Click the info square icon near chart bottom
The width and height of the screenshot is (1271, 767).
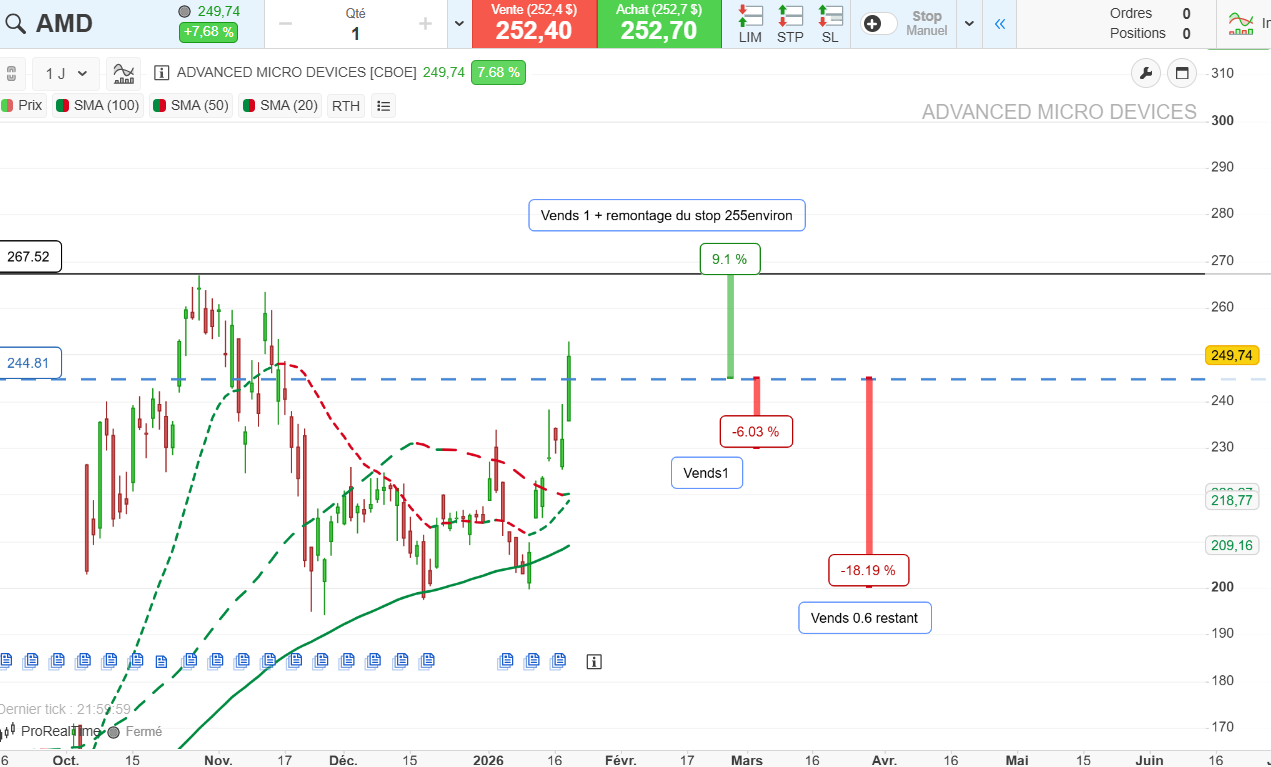pos(594,661)
